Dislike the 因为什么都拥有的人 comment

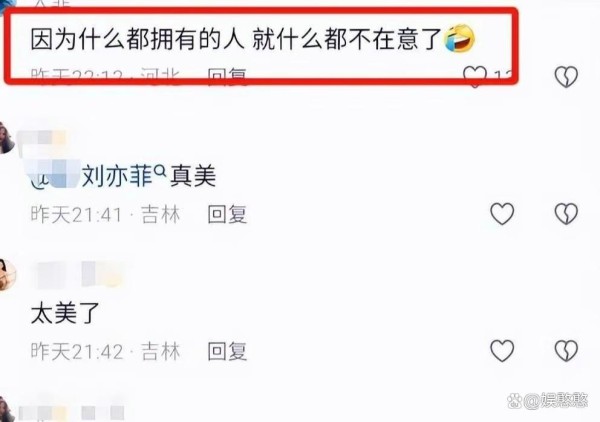click(x=566, y=76)
